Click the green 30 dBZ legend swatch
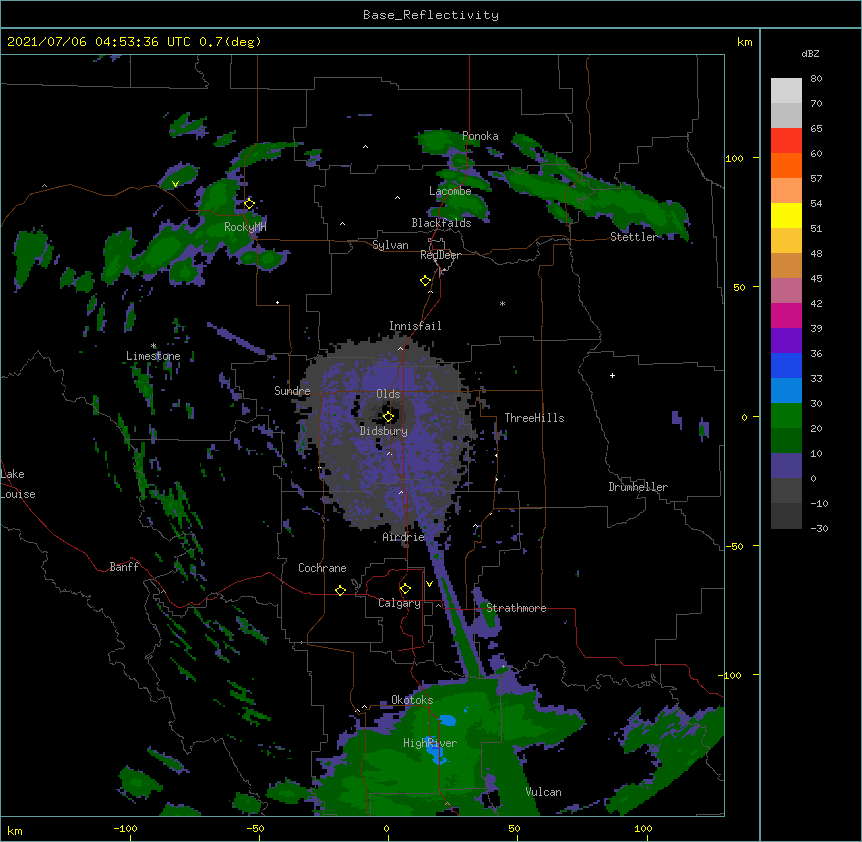The image size is (862, 842). pos(786,416)
